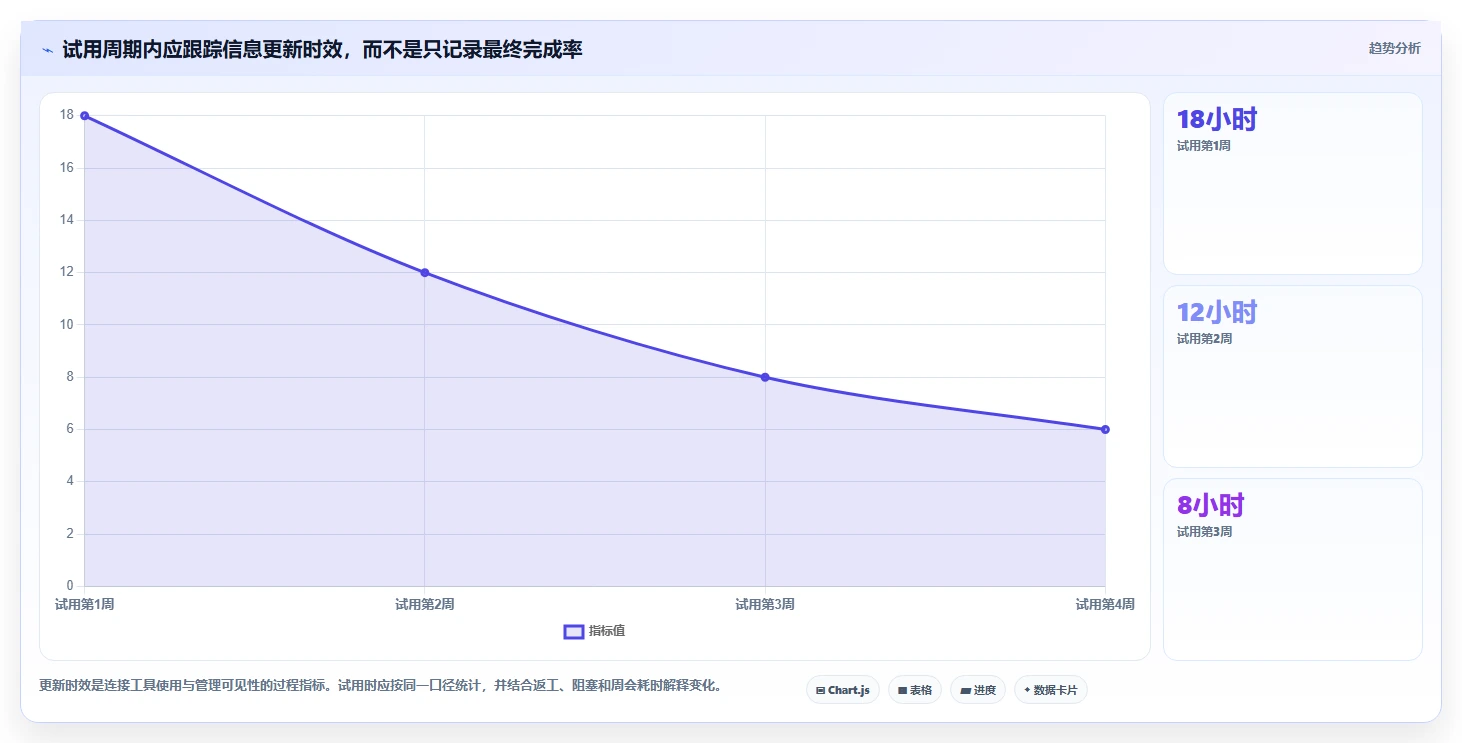Open the 12小时 data card
This screenshot has height=743, width=1462.
(x=1292, y=376)
